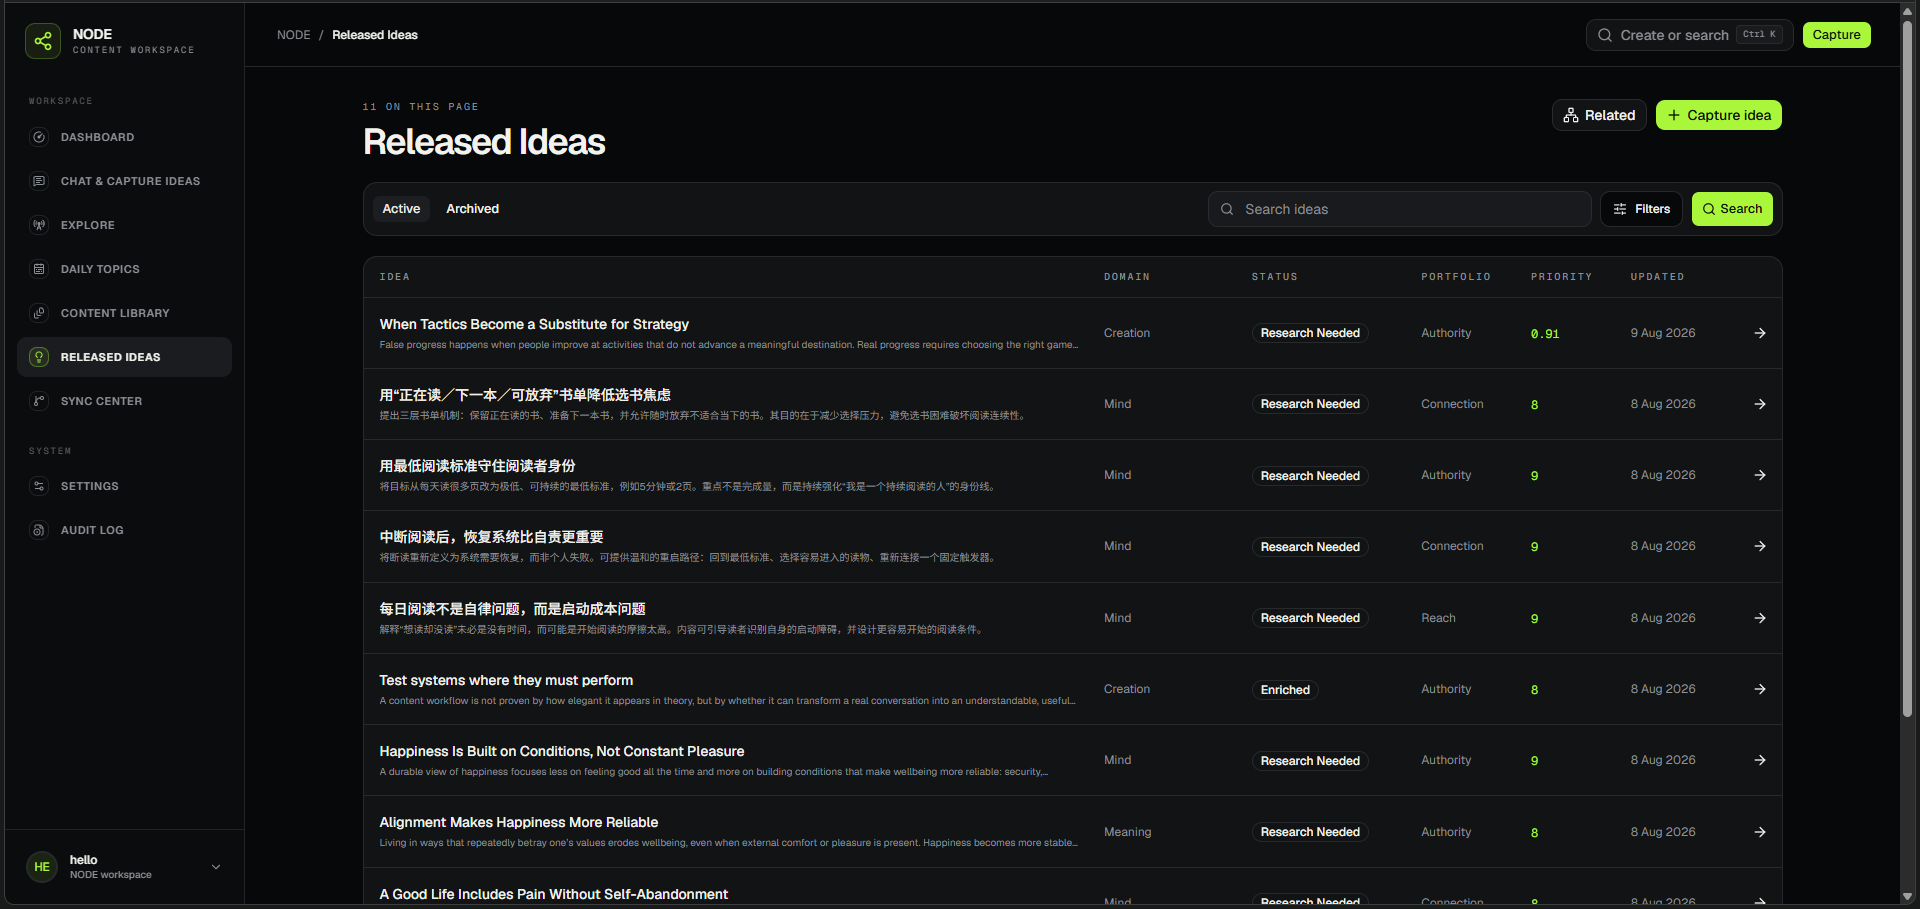Click the Create or search box
This screenshot has height=909, width=1920.
point(1689,35)
